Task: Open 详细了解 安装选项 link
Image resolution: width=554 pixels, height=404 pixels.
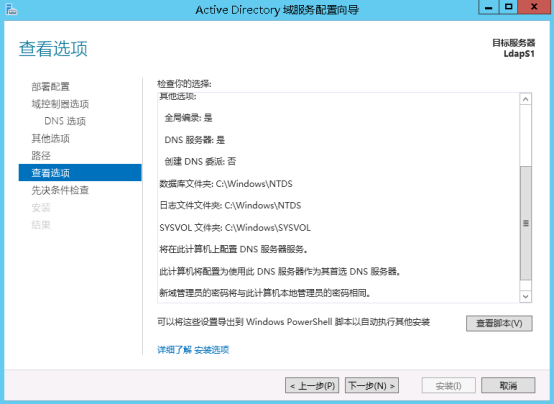Action: (193, 350)
